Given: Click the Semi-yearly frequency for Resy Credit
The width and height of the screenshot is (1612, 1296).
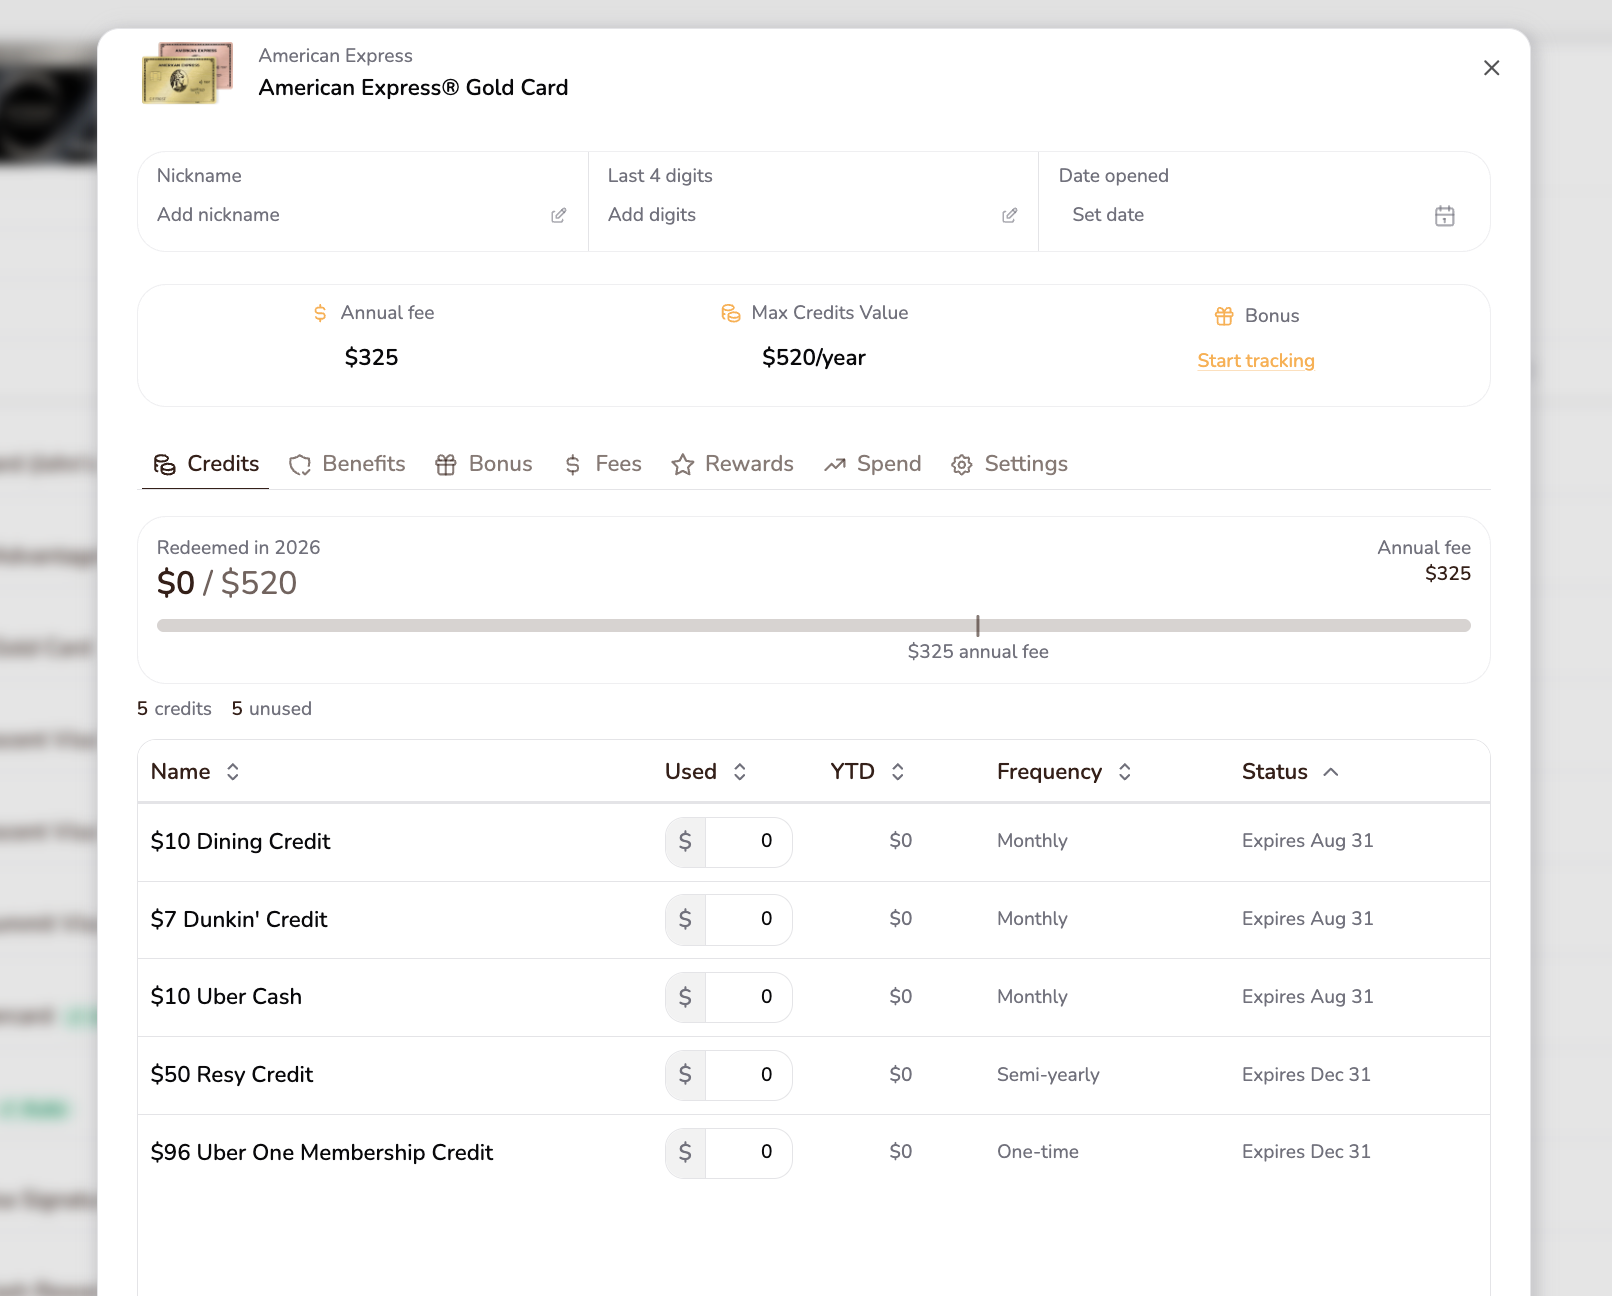Looking at the screenshot, I should pyautogui.click(x=1048, y=1075).
